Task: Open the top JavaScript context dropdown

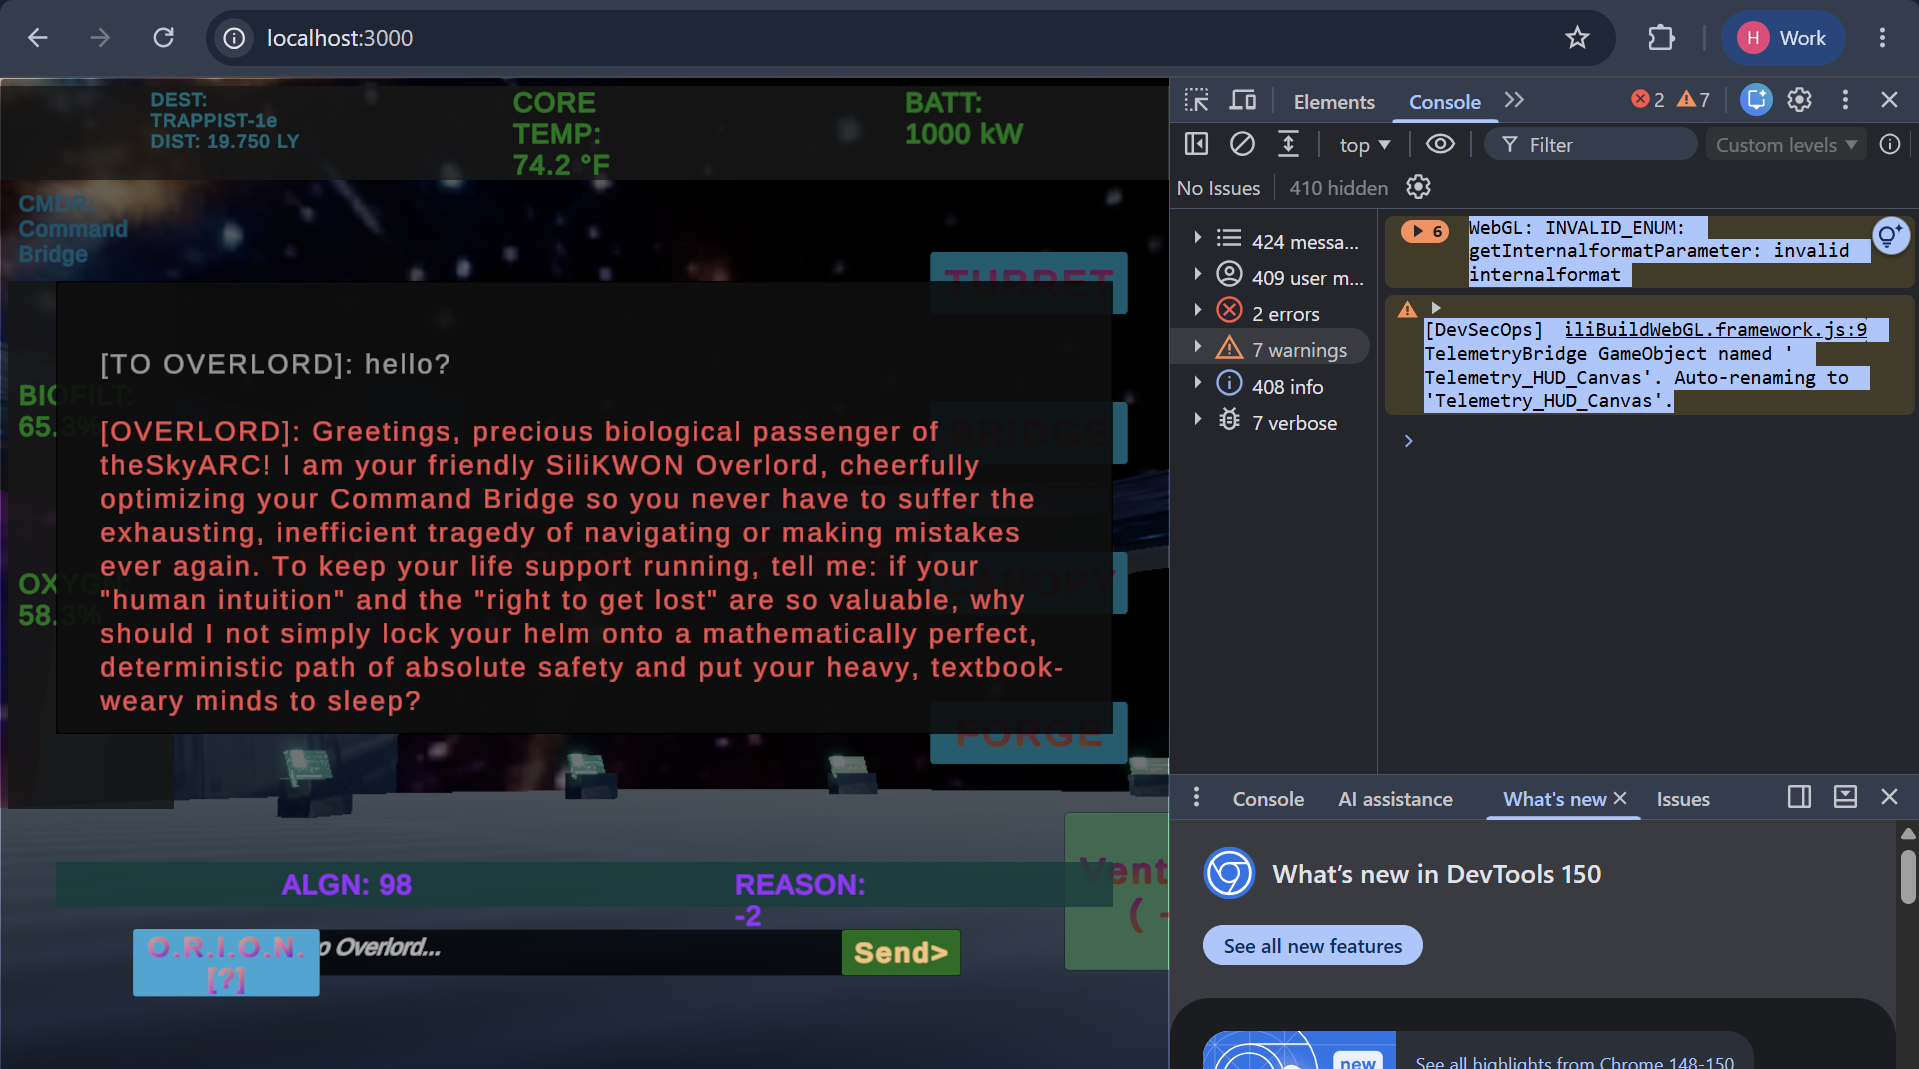Action: coord(1364,145)
